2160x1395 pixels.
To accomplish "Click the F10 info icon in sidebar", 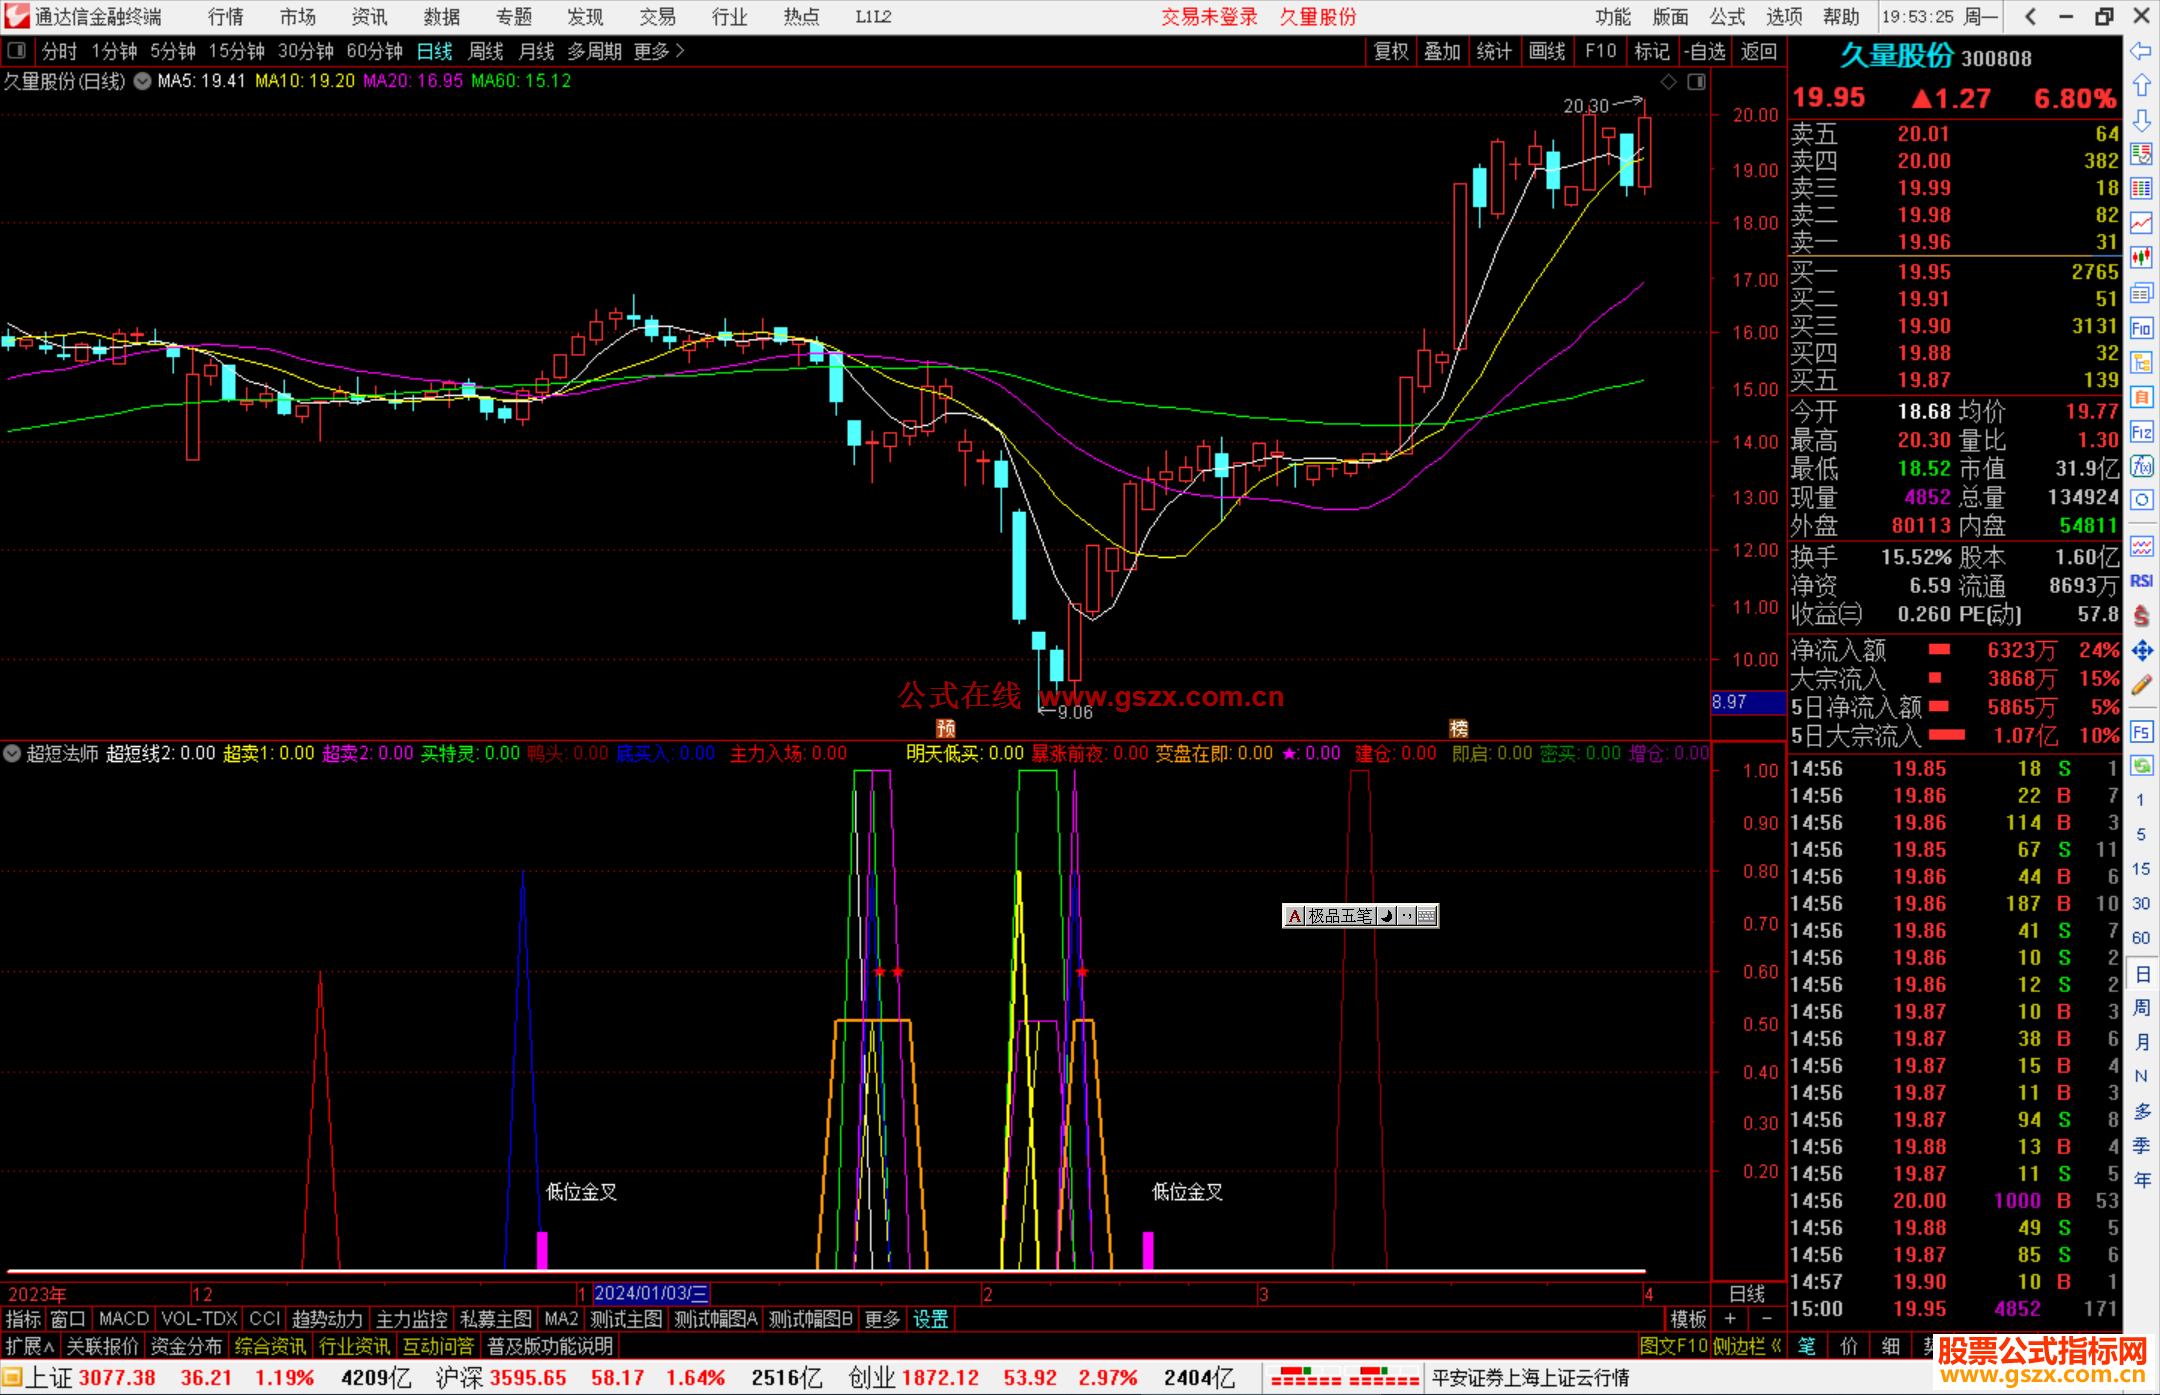I will (2141, 329).
